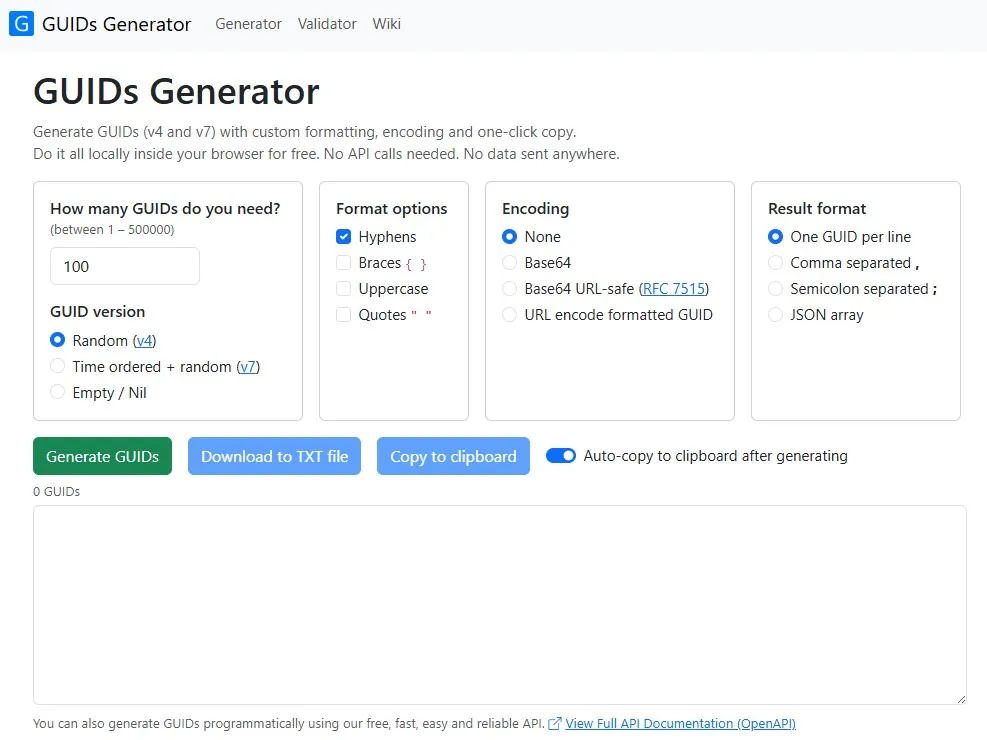Click the GUIDs Generator logo icon
The image size is (987, 740).
[x=21, y=23]
